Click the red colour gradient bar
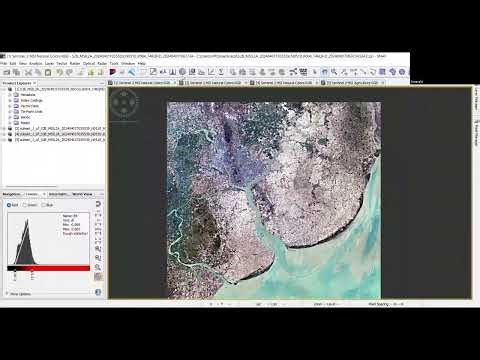 (x=49, y=268)
